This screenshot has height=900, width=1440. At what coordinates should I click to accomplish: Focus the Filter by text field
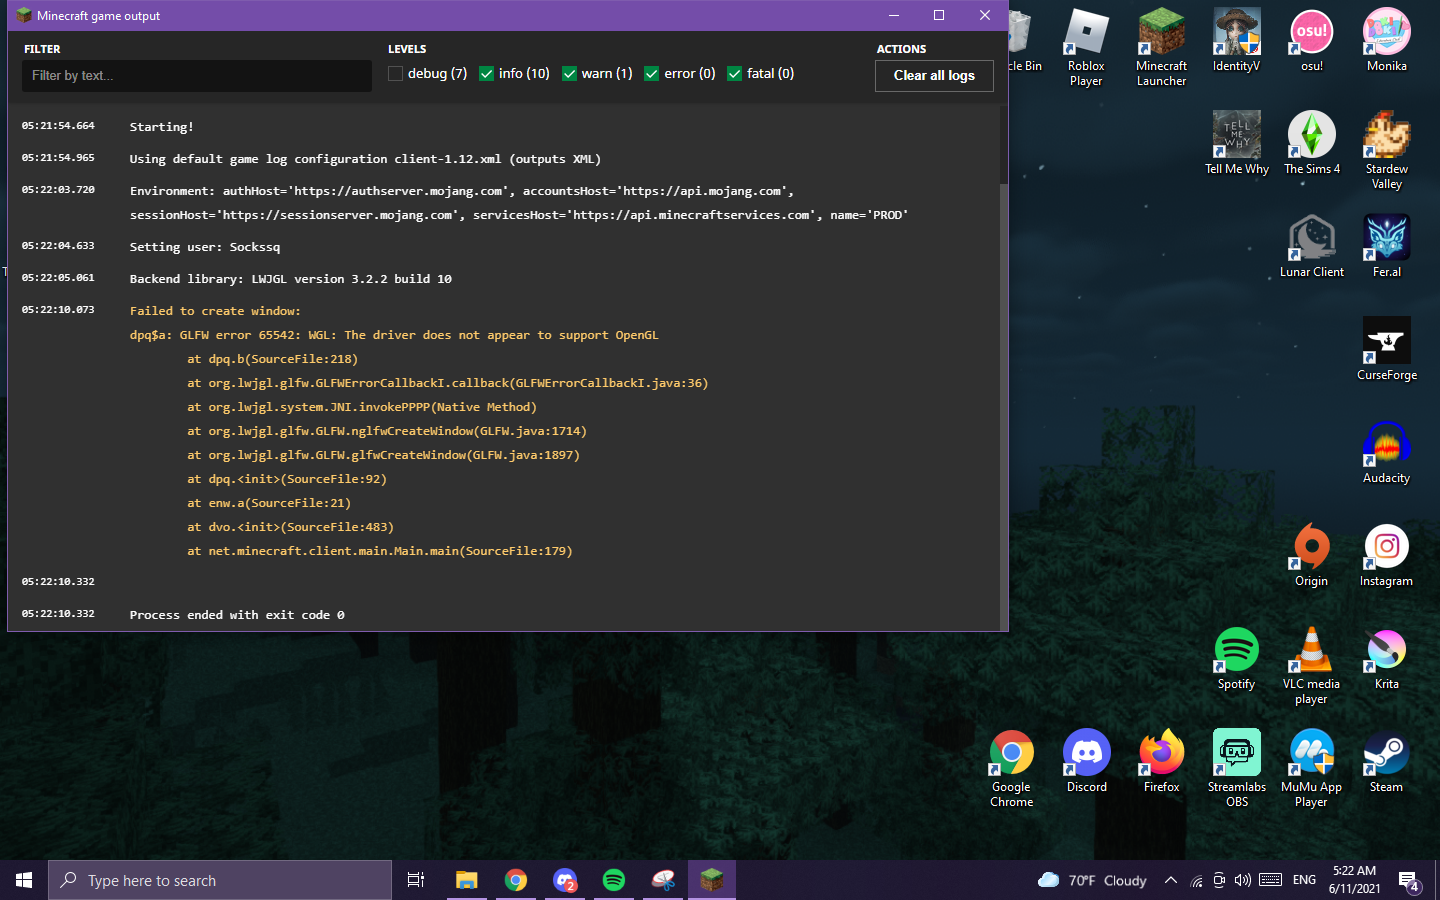tap(197, 76)
